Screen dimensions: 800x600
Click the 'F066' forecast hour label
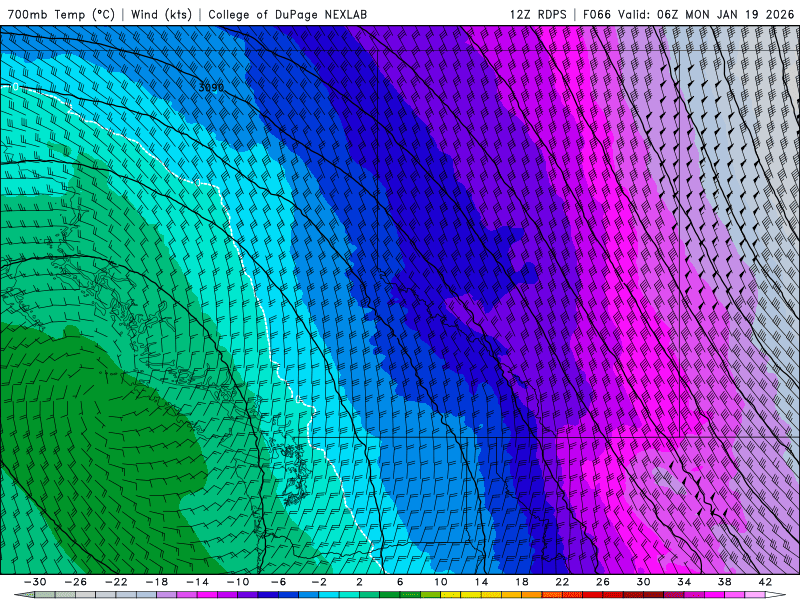coord(596,14)
